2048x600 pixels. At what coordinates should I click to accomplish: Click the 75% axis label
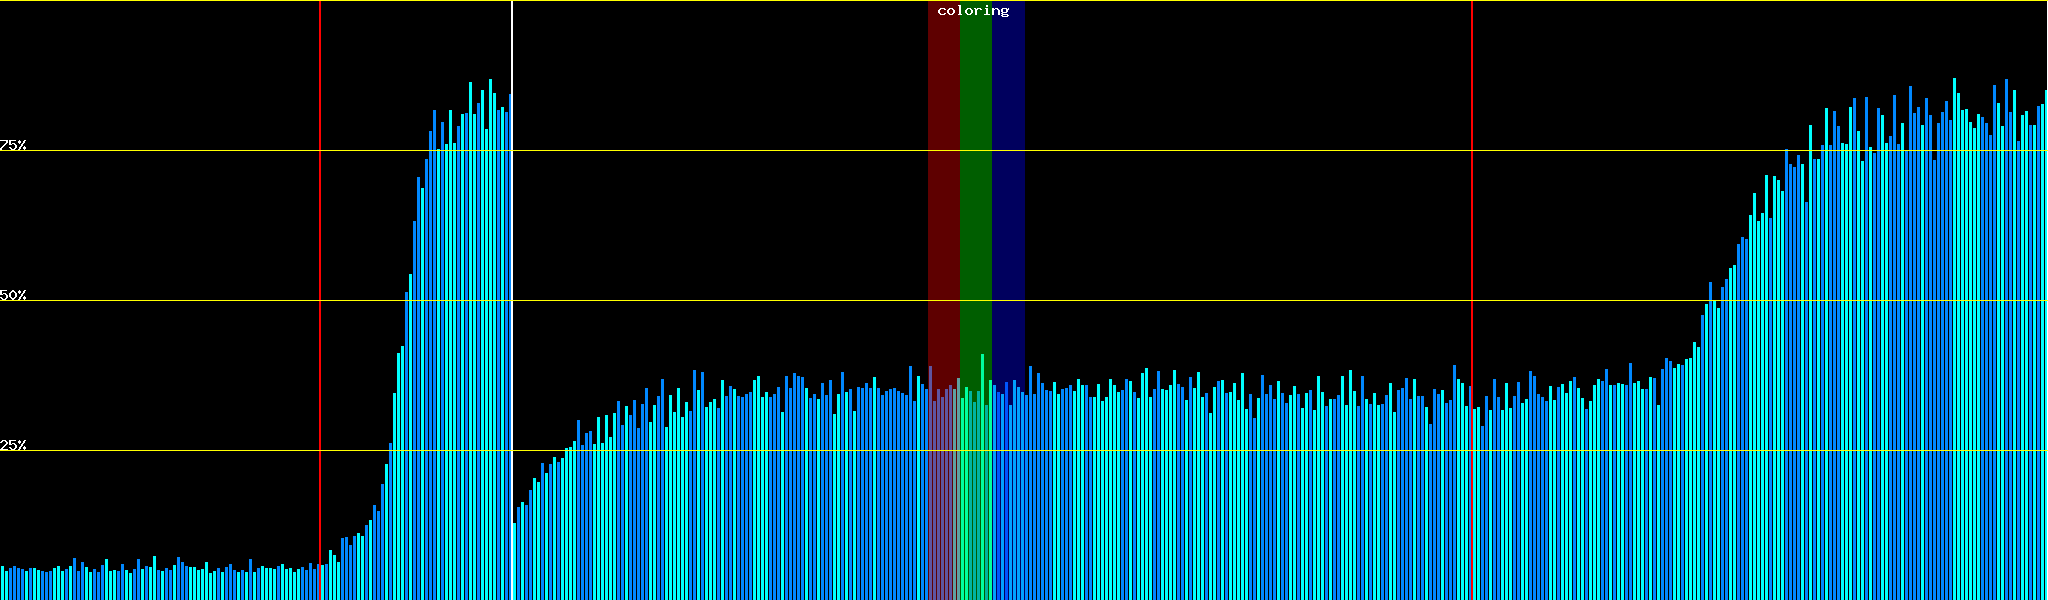point(13,145)
